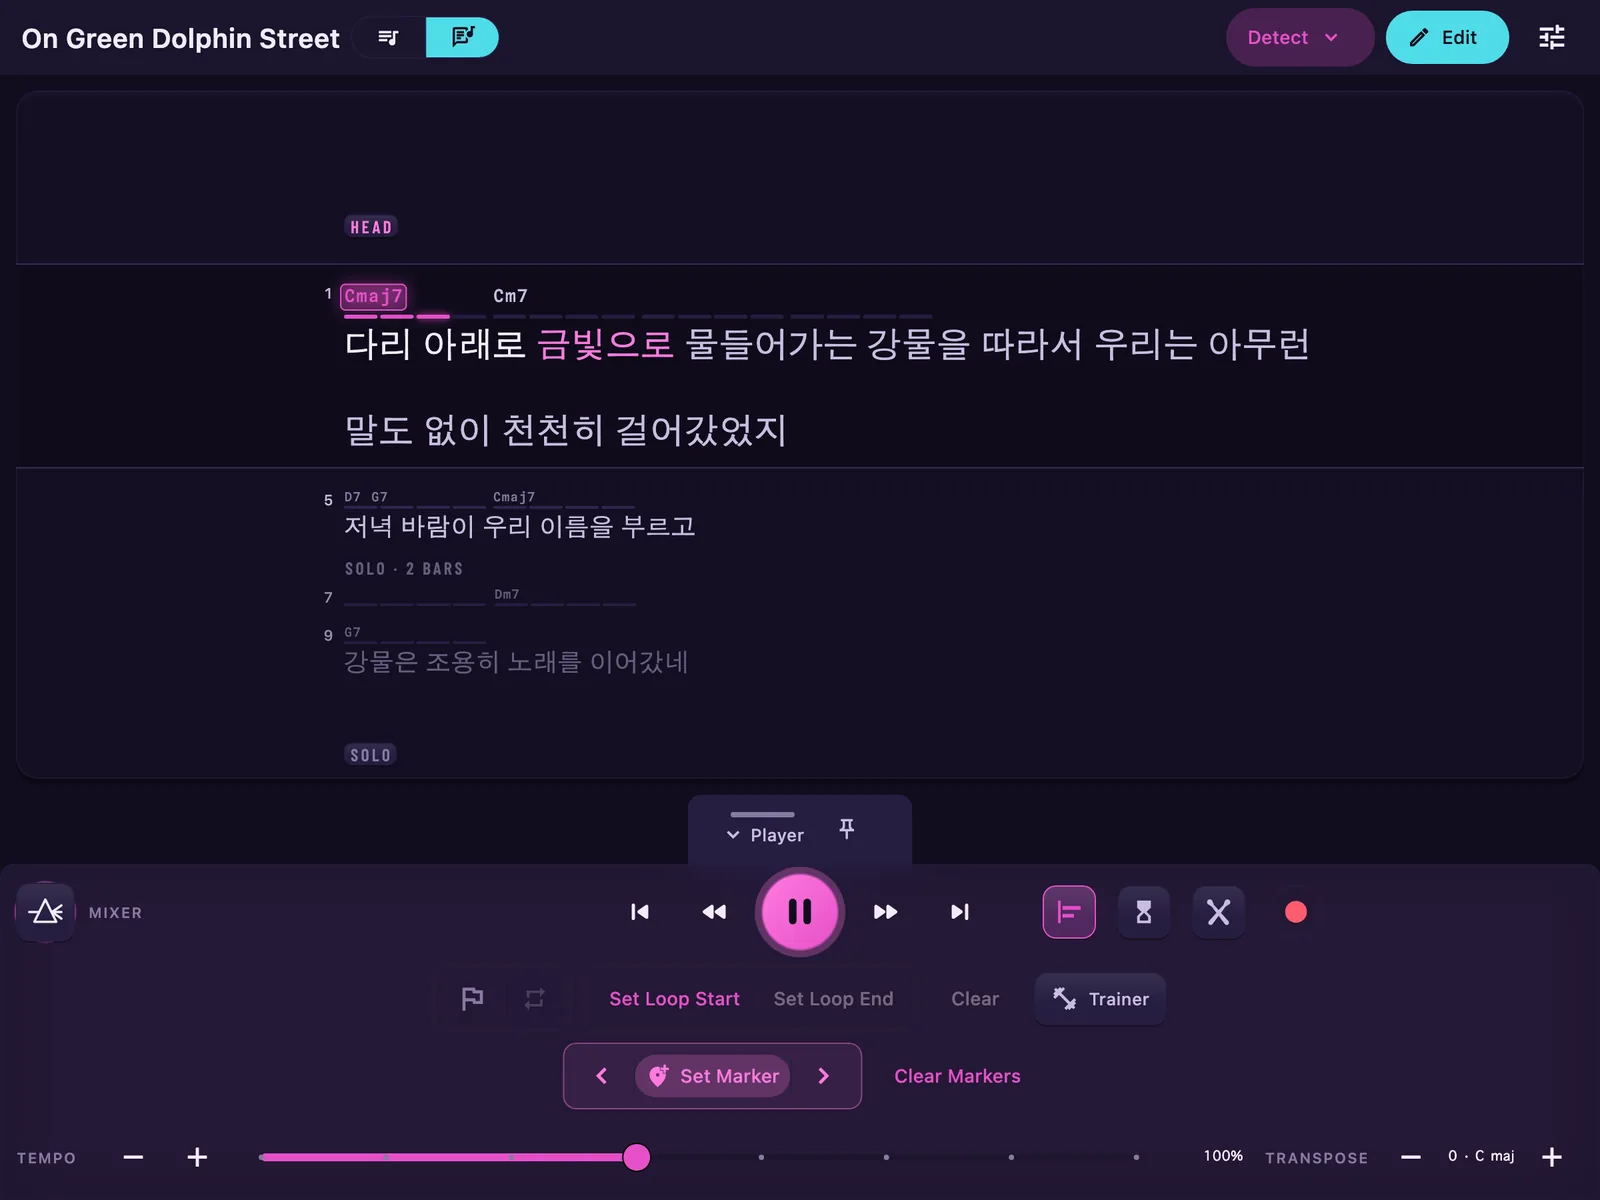
Task: Click the 0 · C maj transpose value
Action: (x=1481, y=1156)
